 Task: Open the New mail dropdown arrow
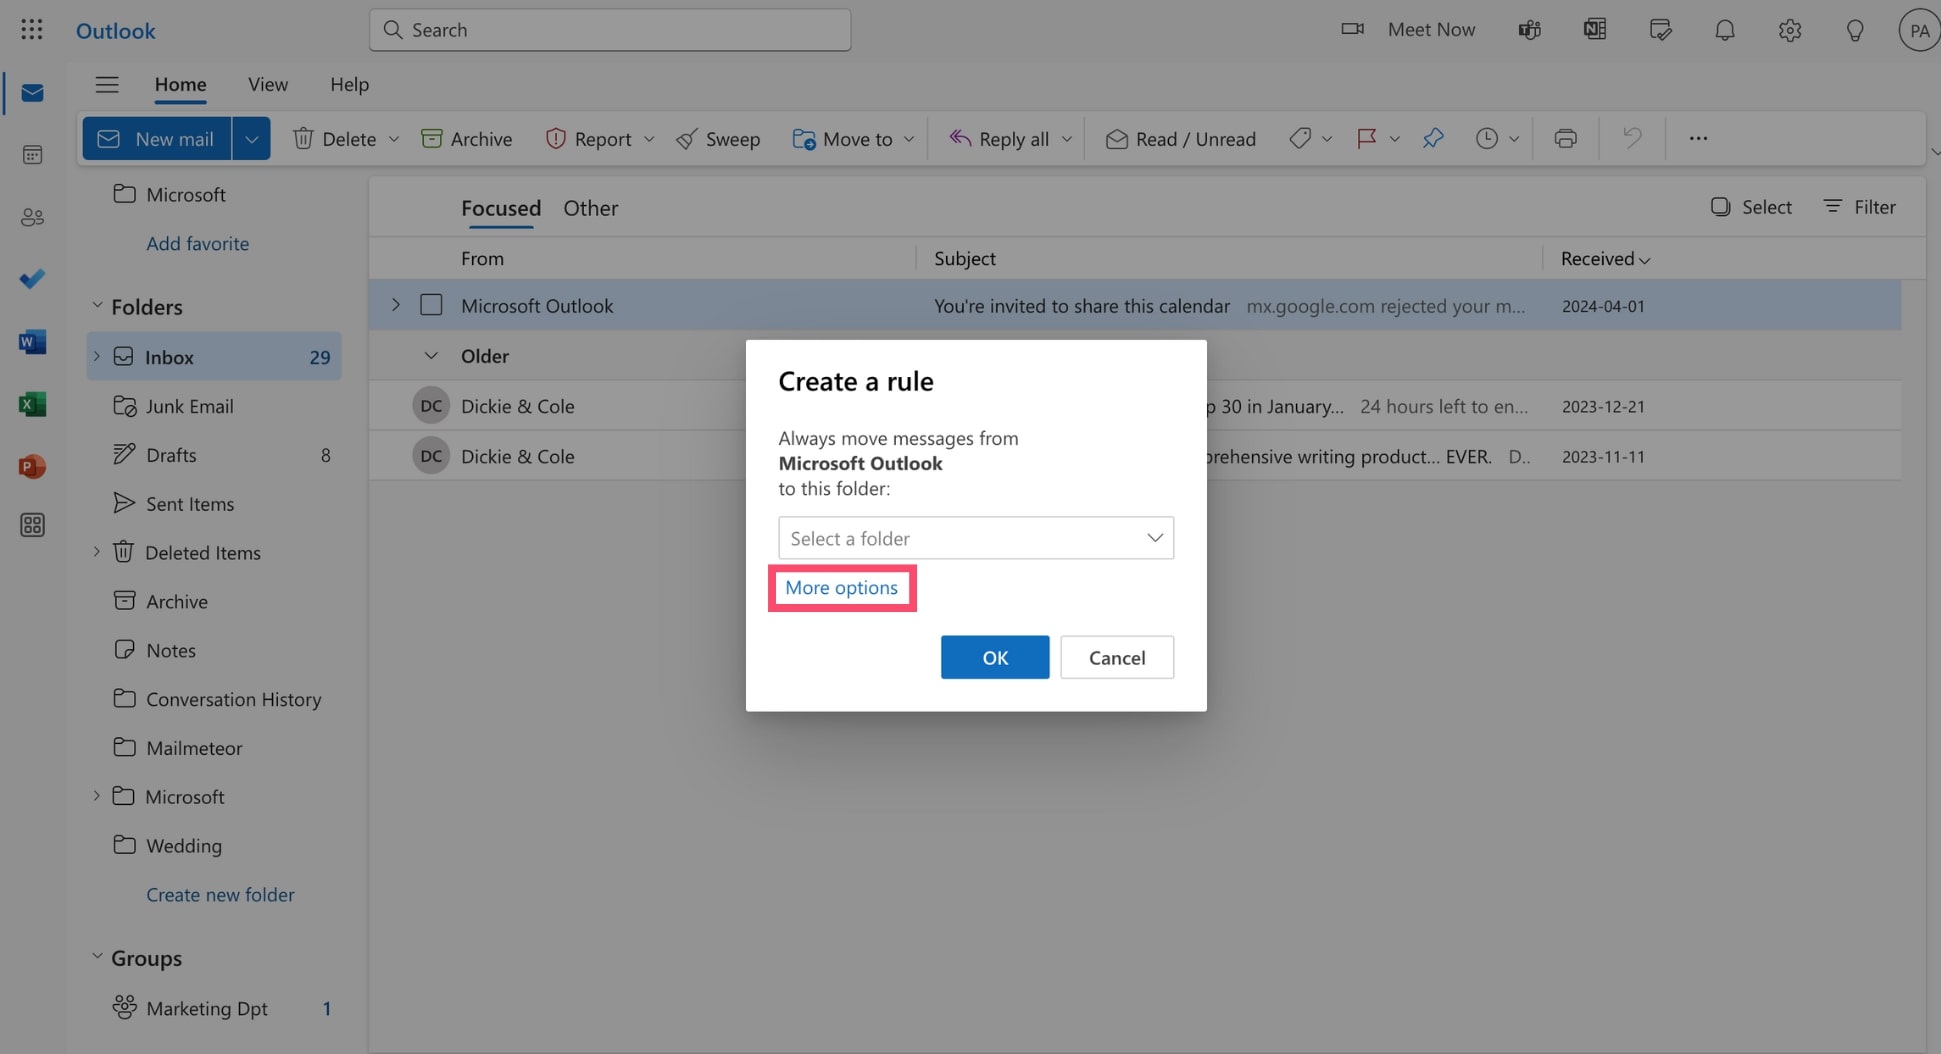(x=251, y=138)
